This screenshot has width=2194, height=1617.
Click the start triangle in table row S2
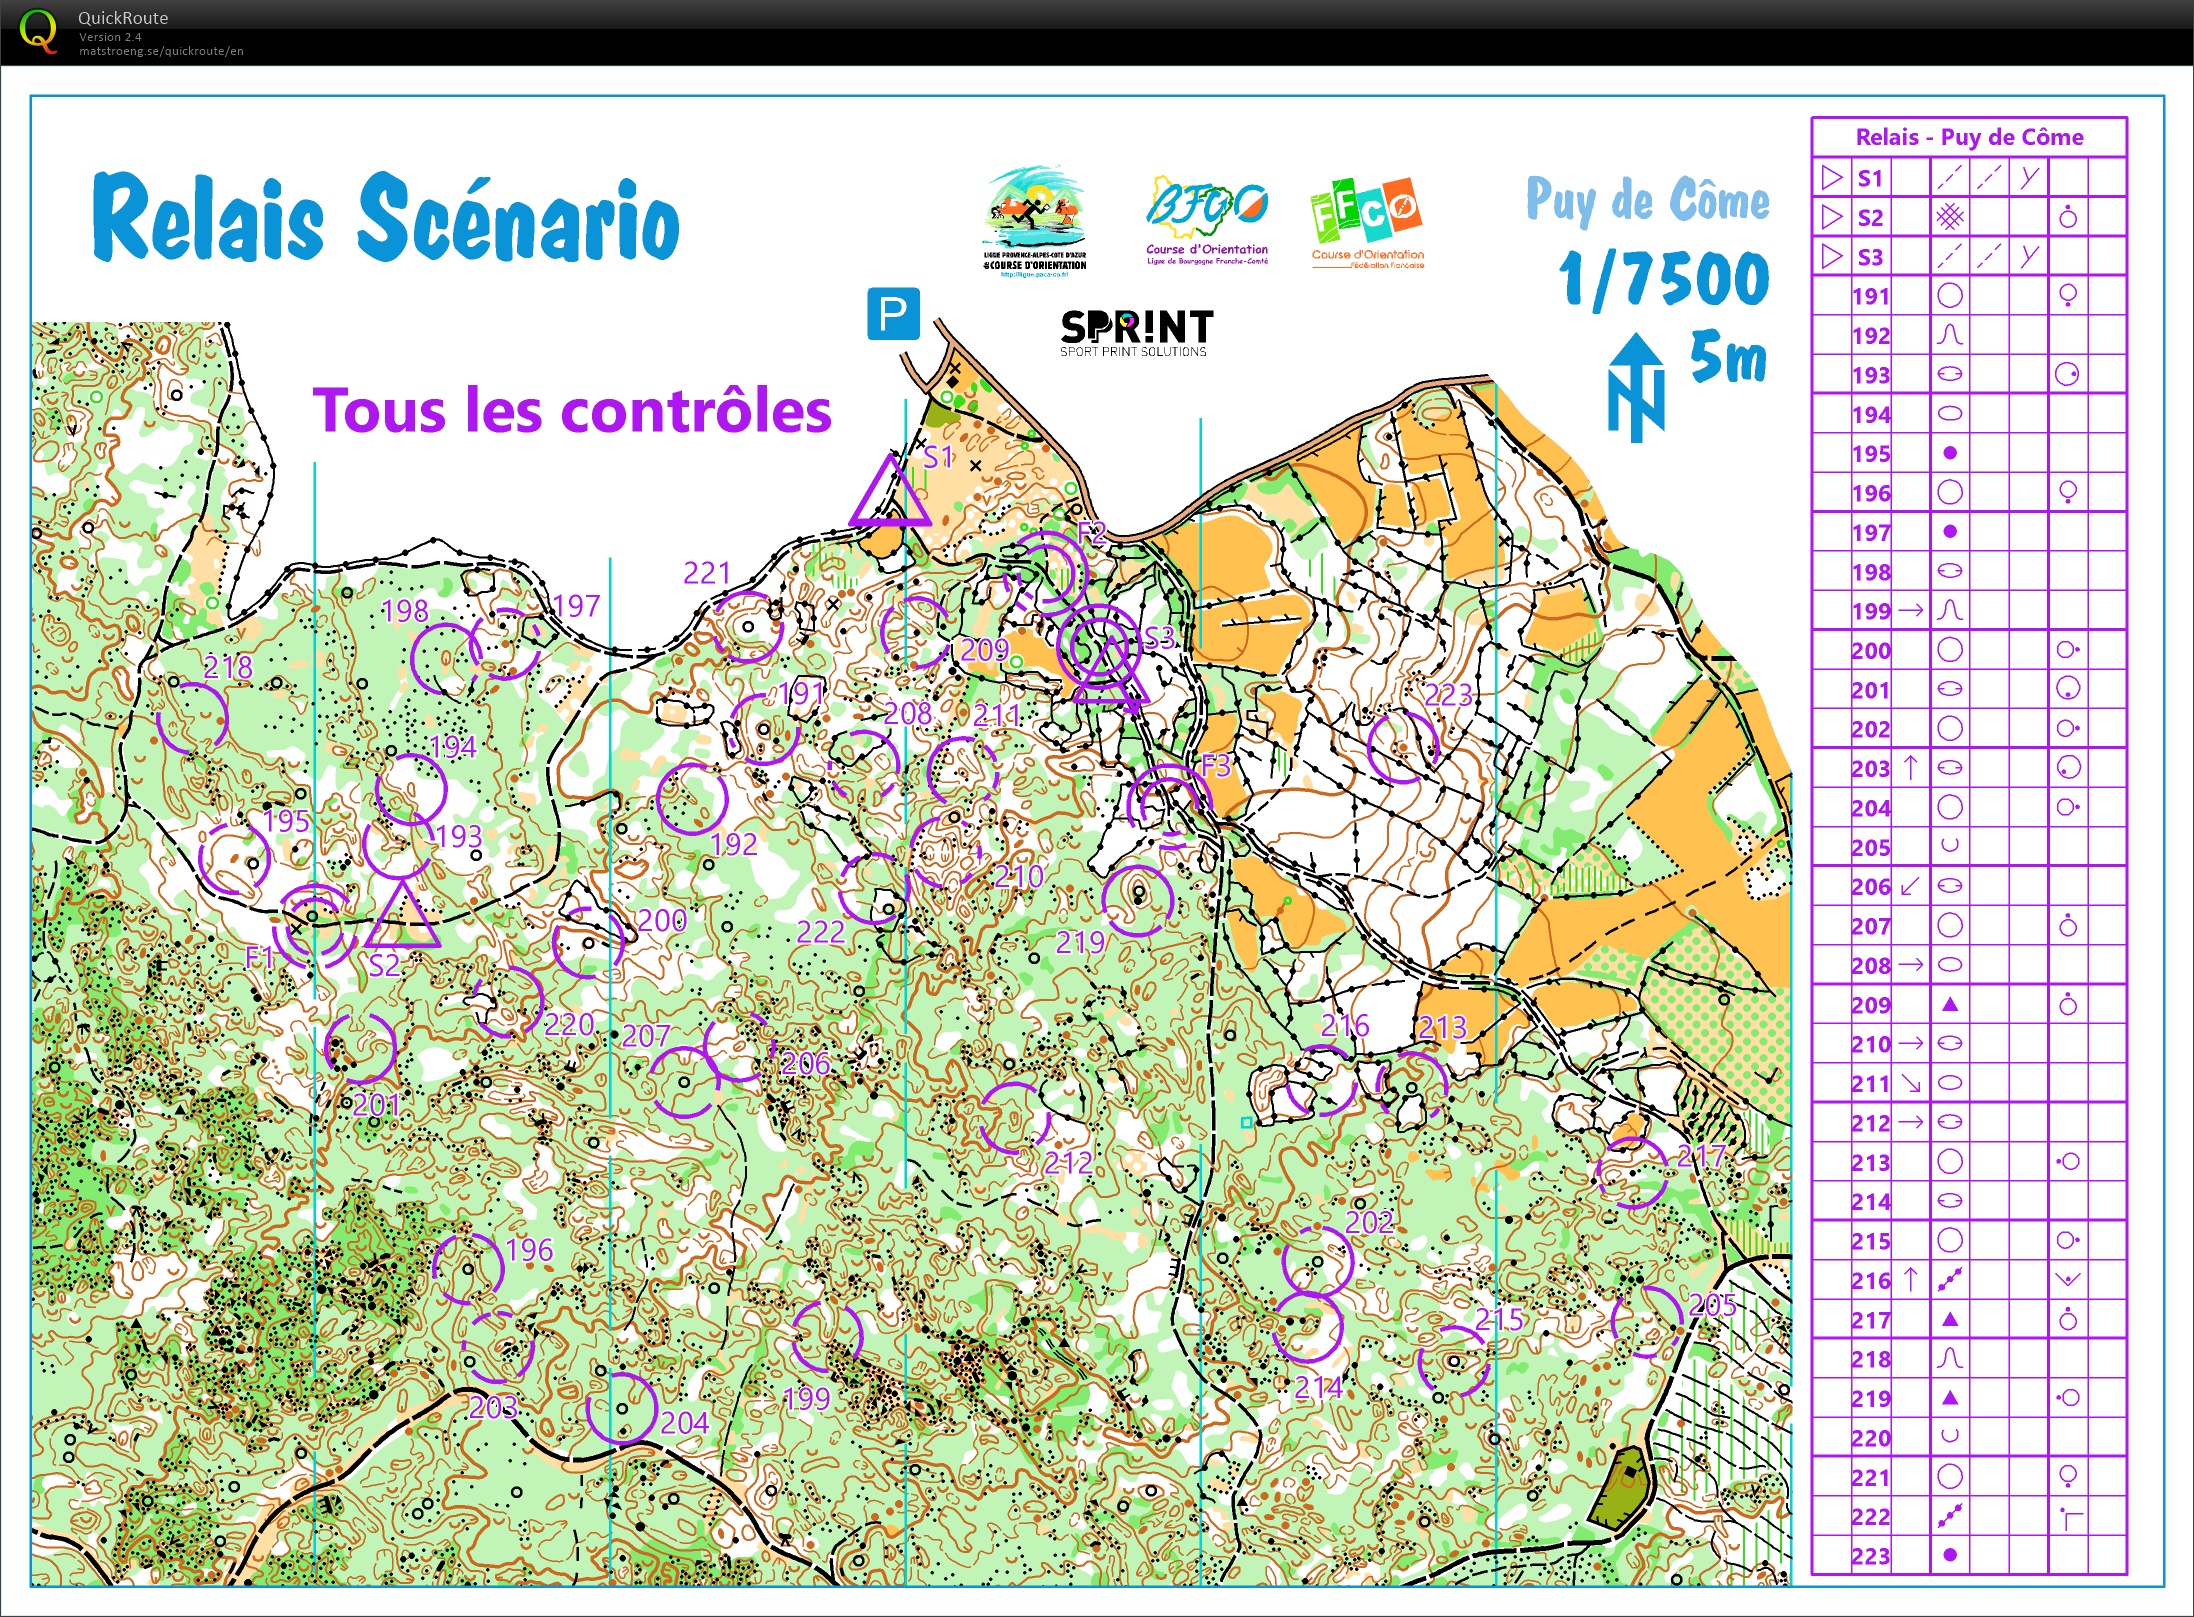1831,217
